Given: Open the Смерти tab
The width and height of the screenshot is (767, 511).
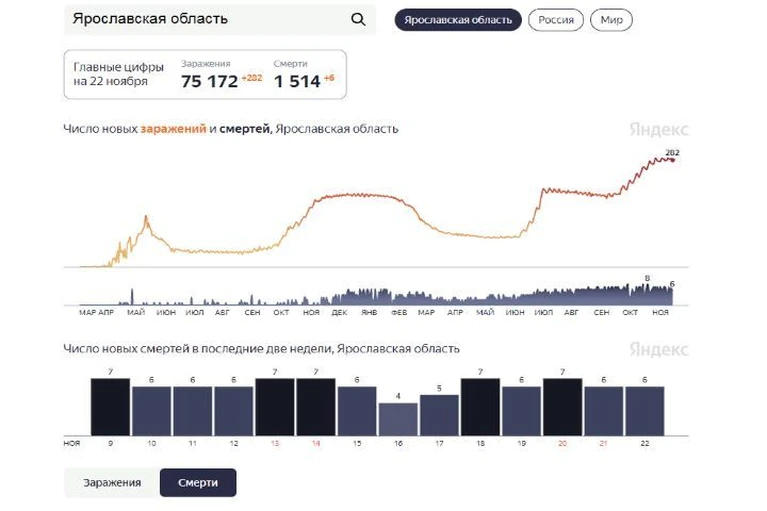Looking at the screenshot, I should tap(198, 483).
